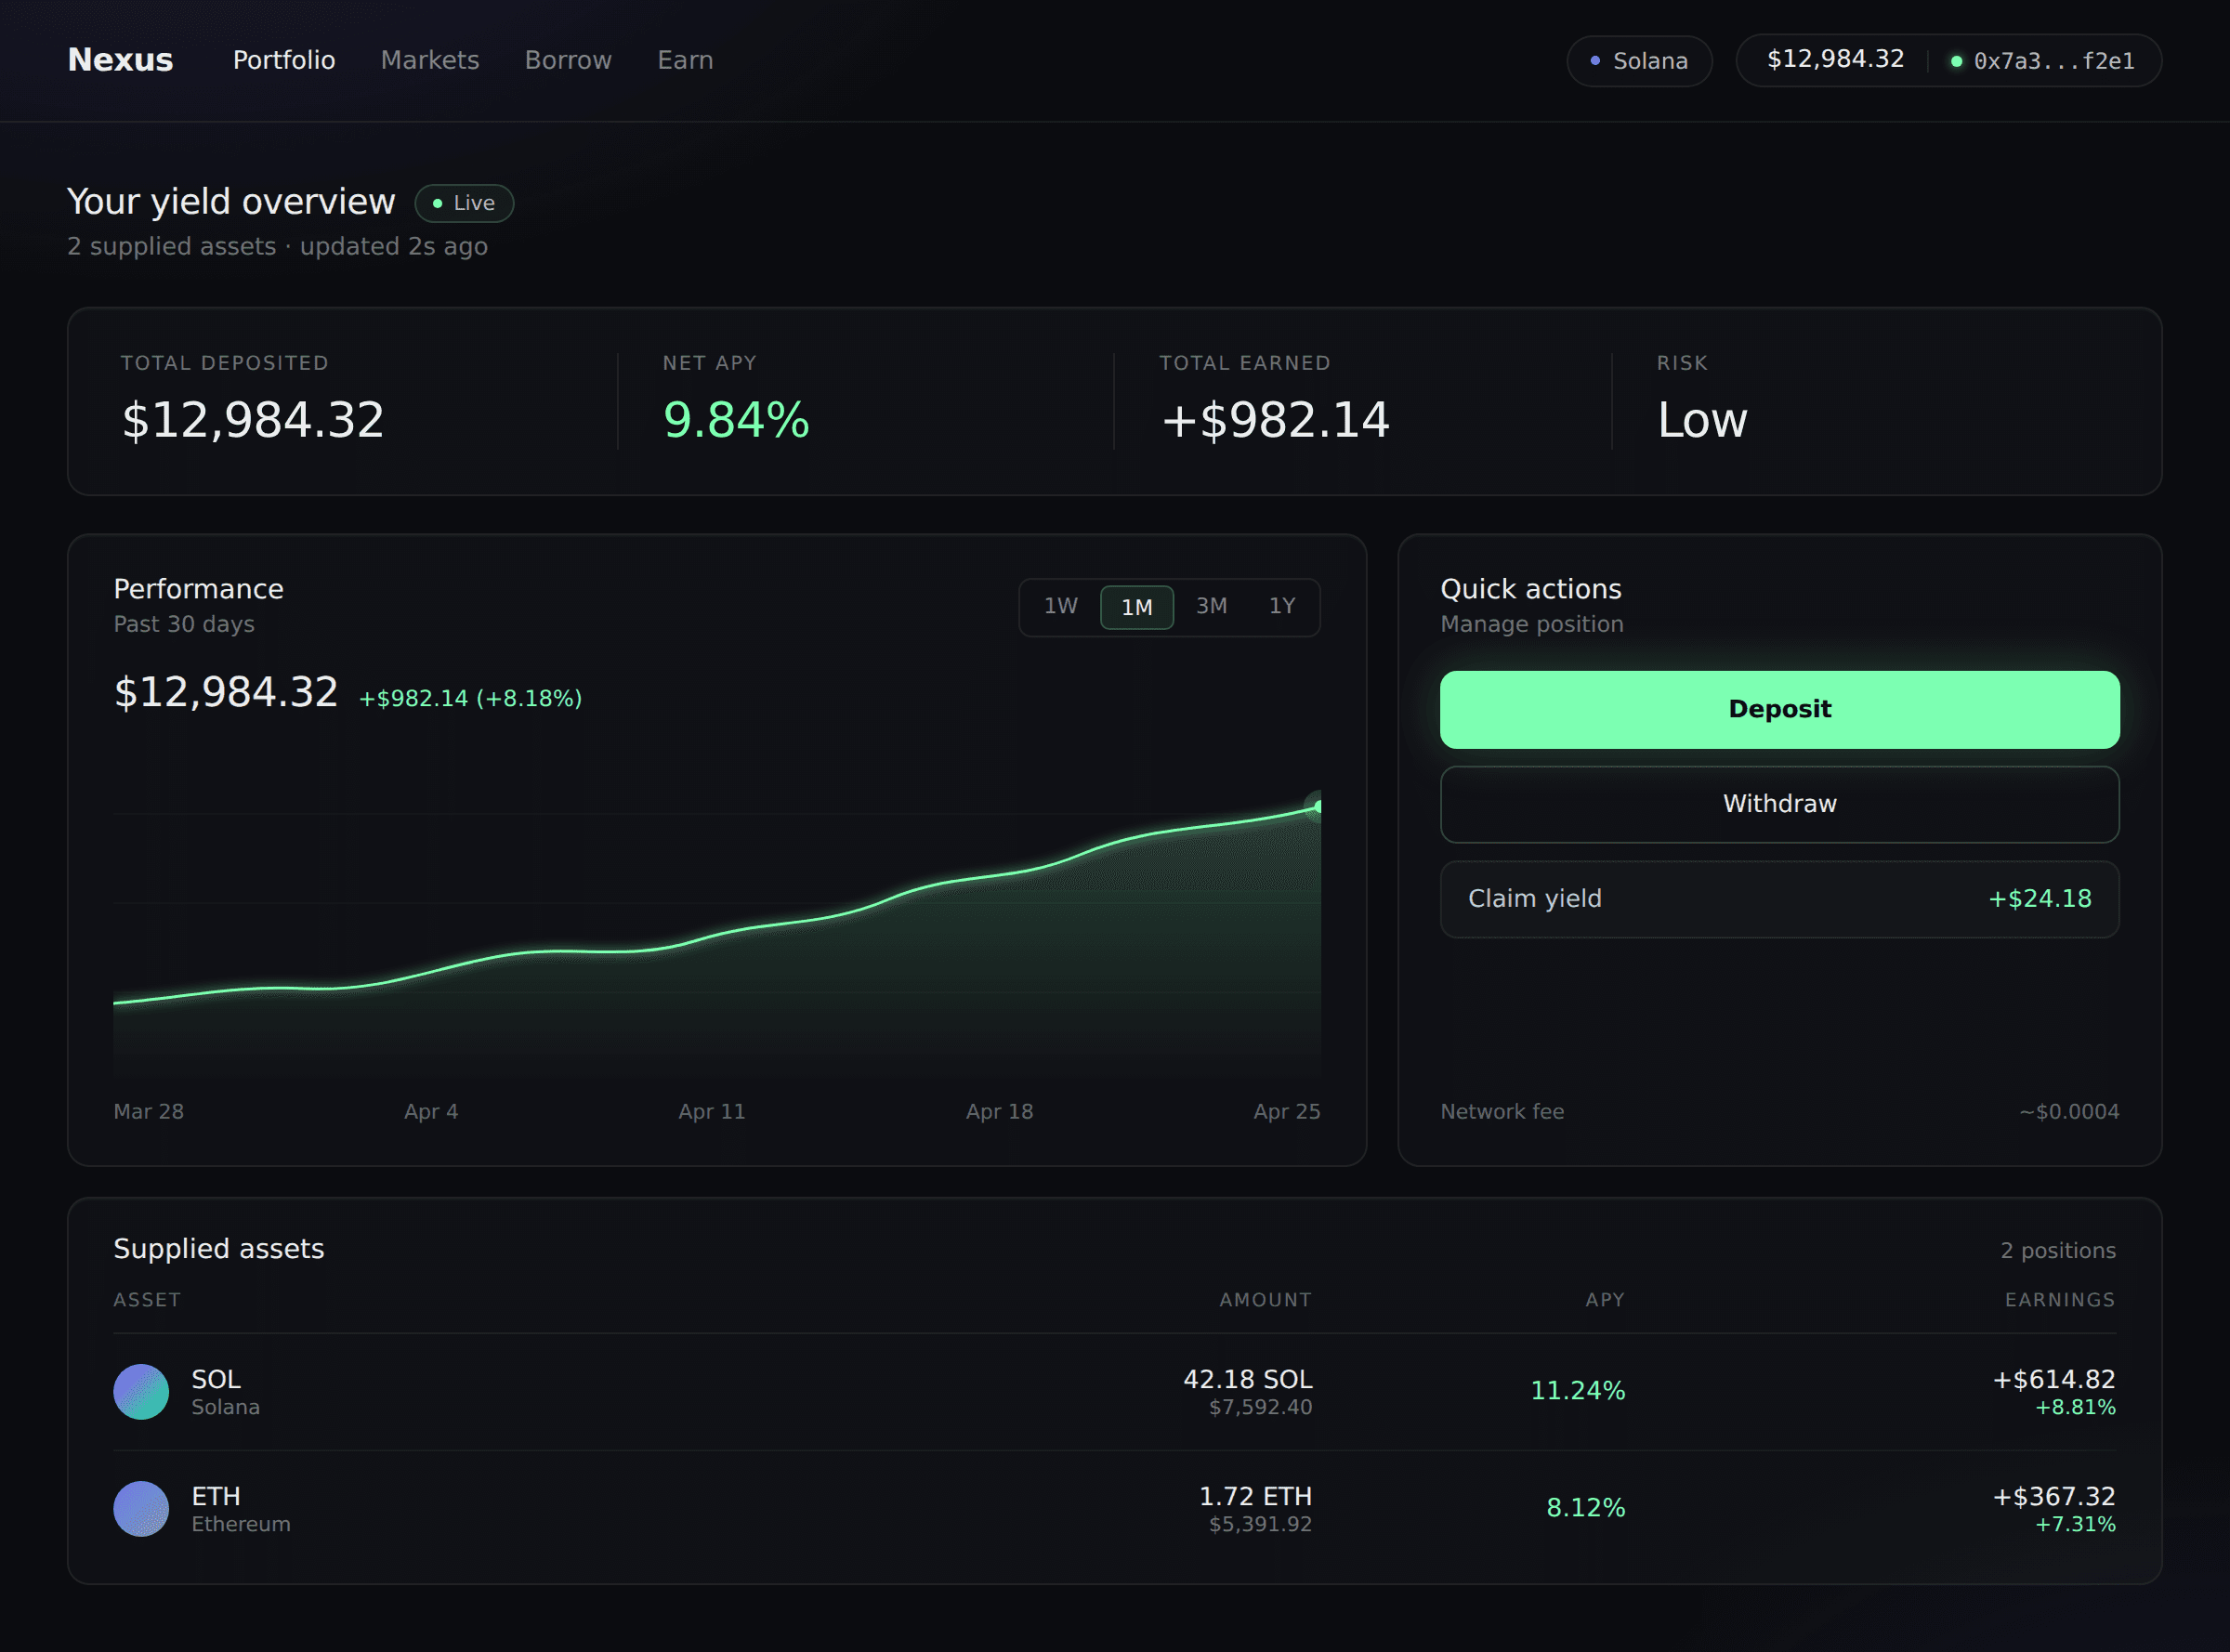
Task: Click the 1.72 ETH amount
Action: tap(1255, 1496)
